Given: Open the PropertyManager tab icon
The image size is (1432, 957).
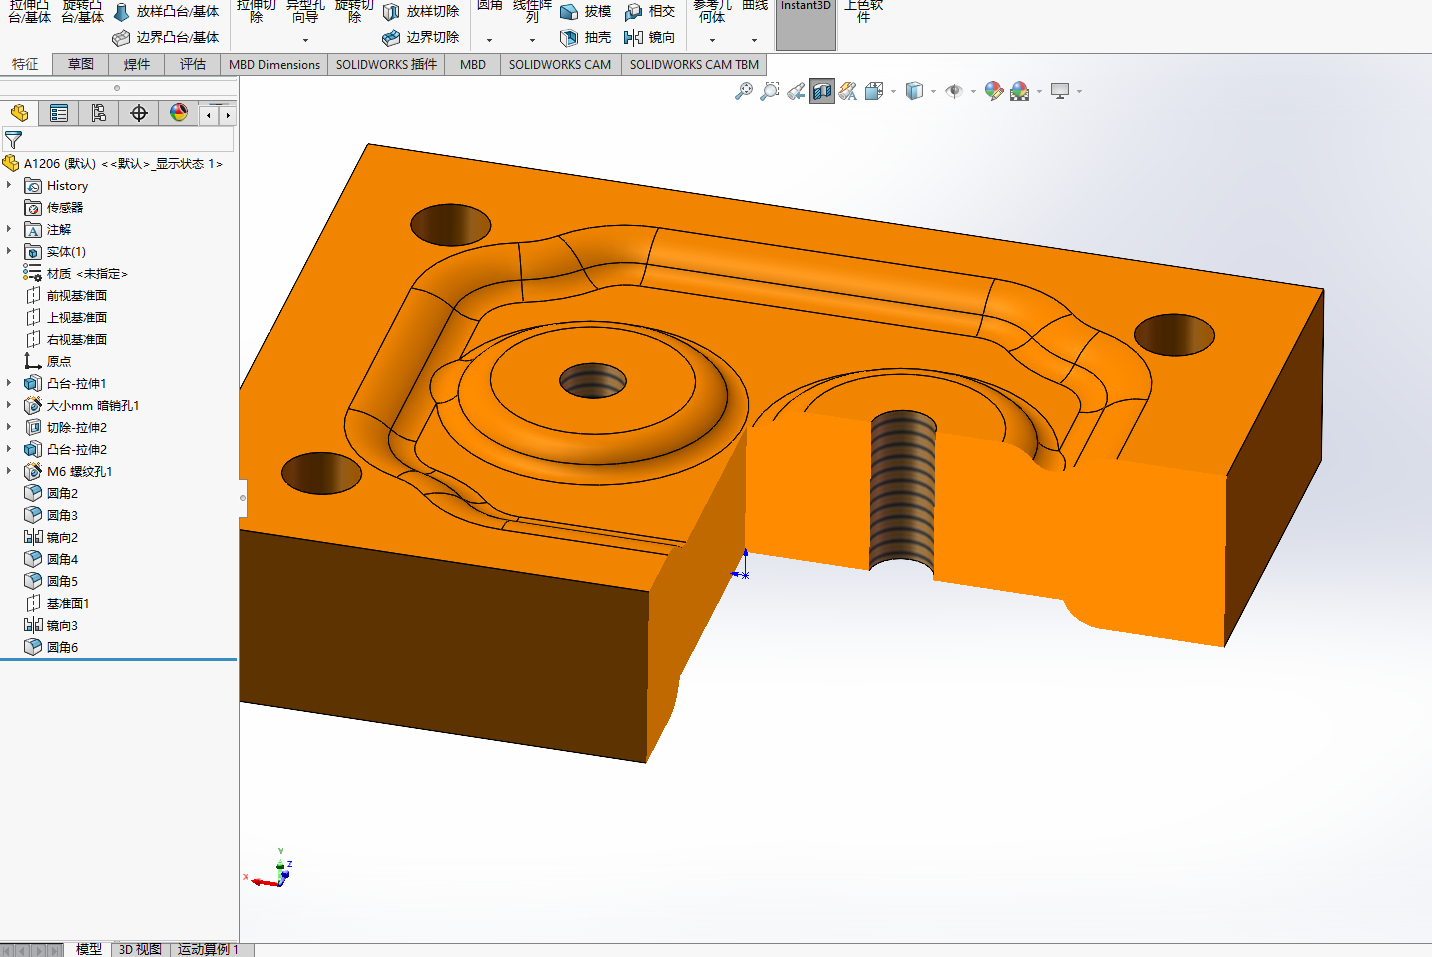Looking at the screenshot, I should point(59,113).
